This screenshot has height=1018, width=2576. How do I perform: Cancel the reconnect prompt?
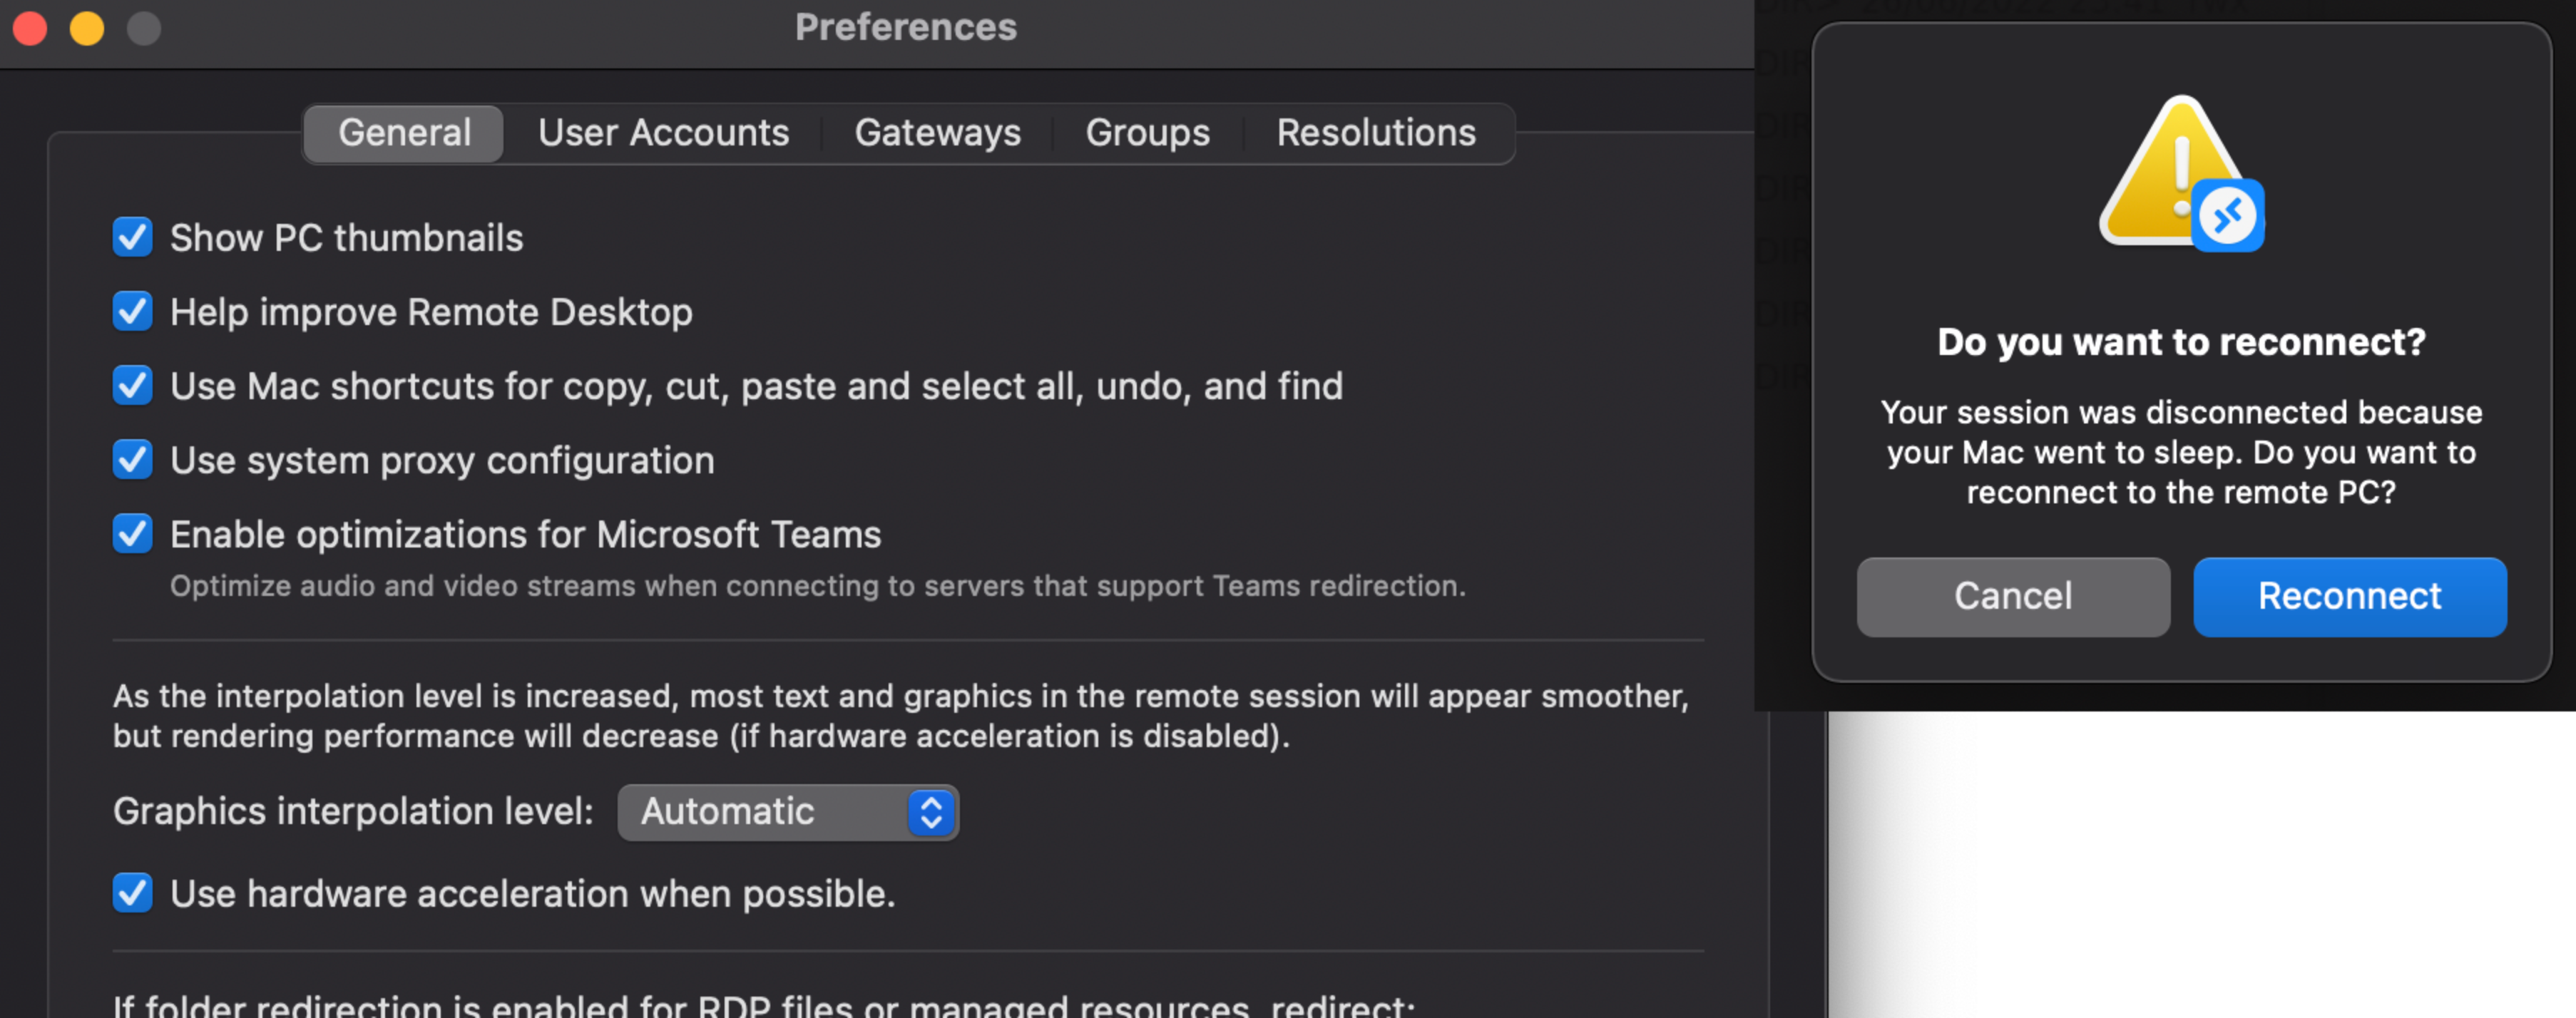[x=2012, y=596]
